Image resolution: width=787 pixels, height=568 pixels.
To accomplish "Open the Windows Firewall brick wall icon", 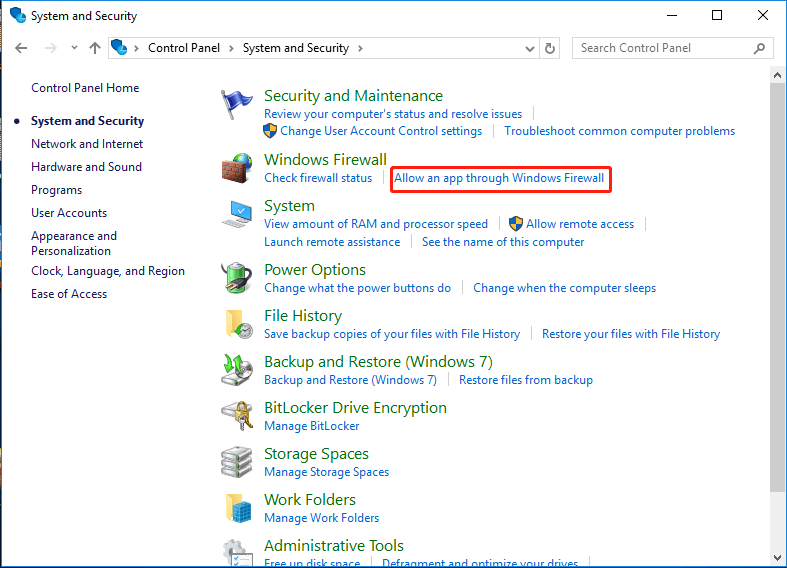I will click(237, 168).
